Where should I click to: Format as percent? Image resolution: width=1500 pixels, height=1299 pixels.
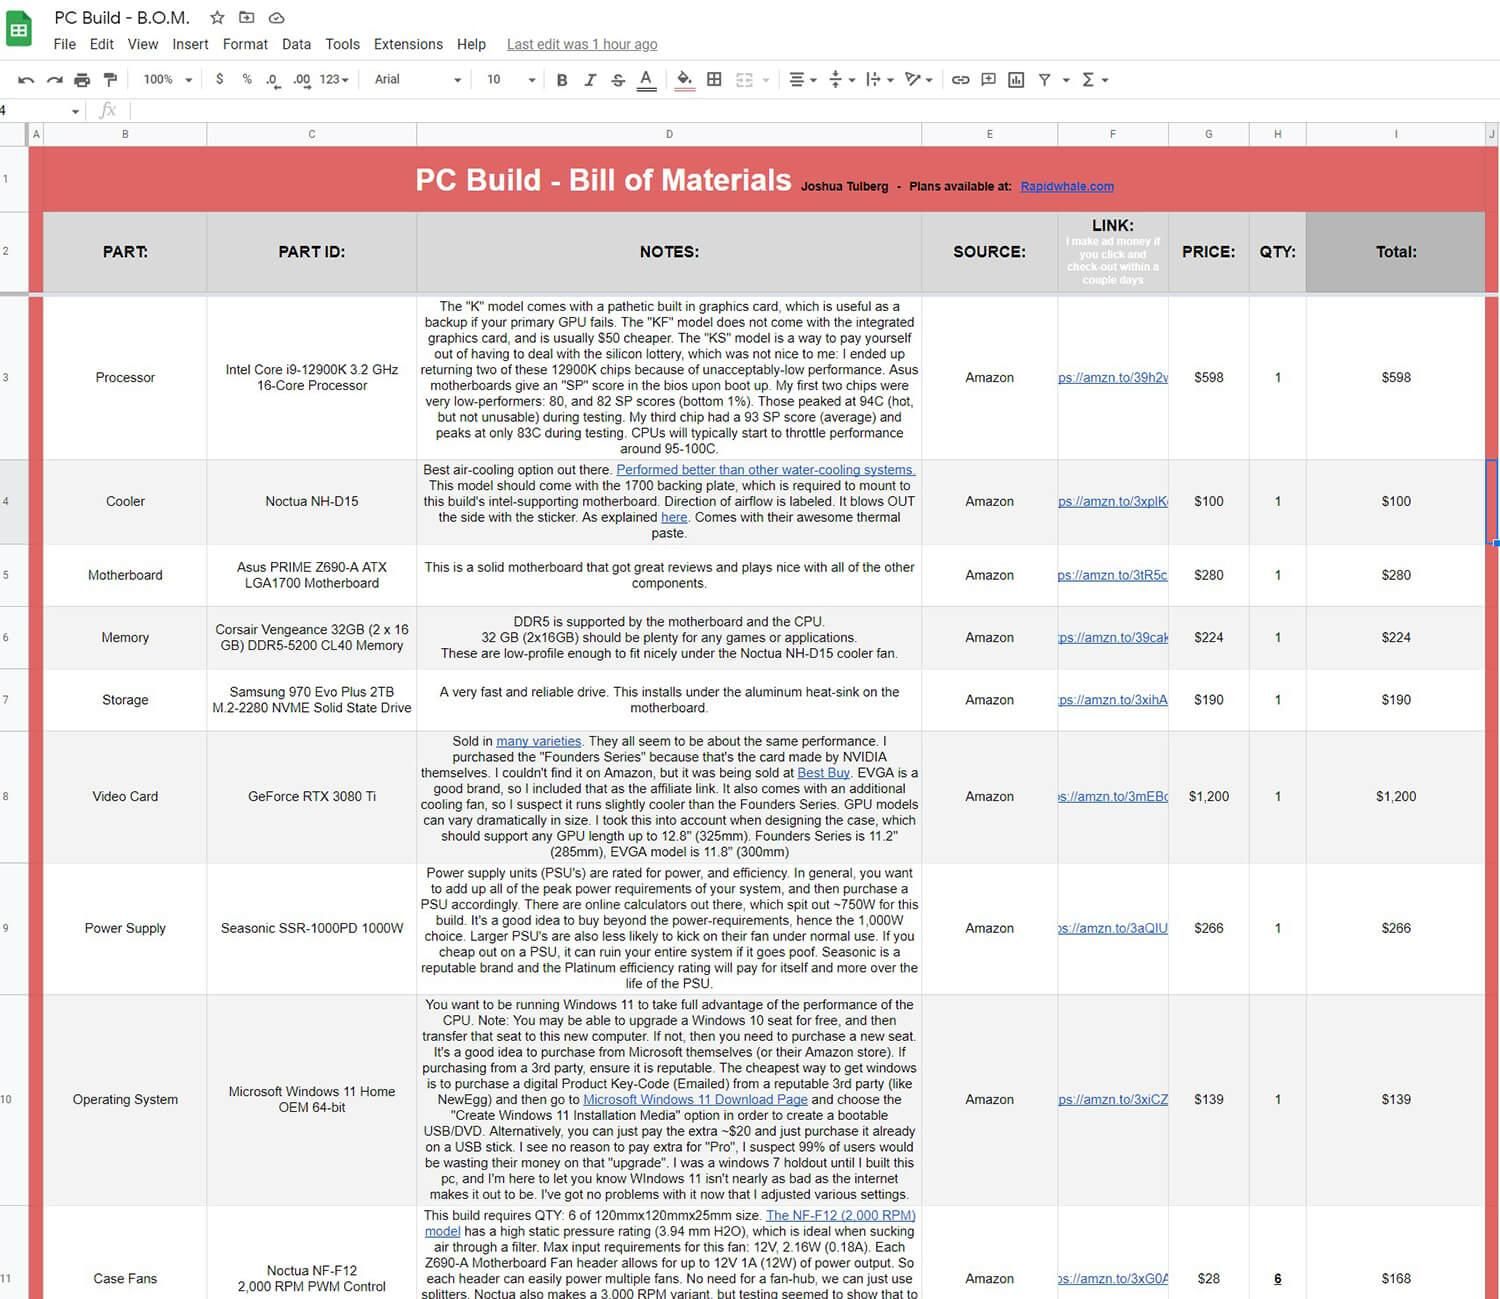pyautogui.click(x=247, y=79)
